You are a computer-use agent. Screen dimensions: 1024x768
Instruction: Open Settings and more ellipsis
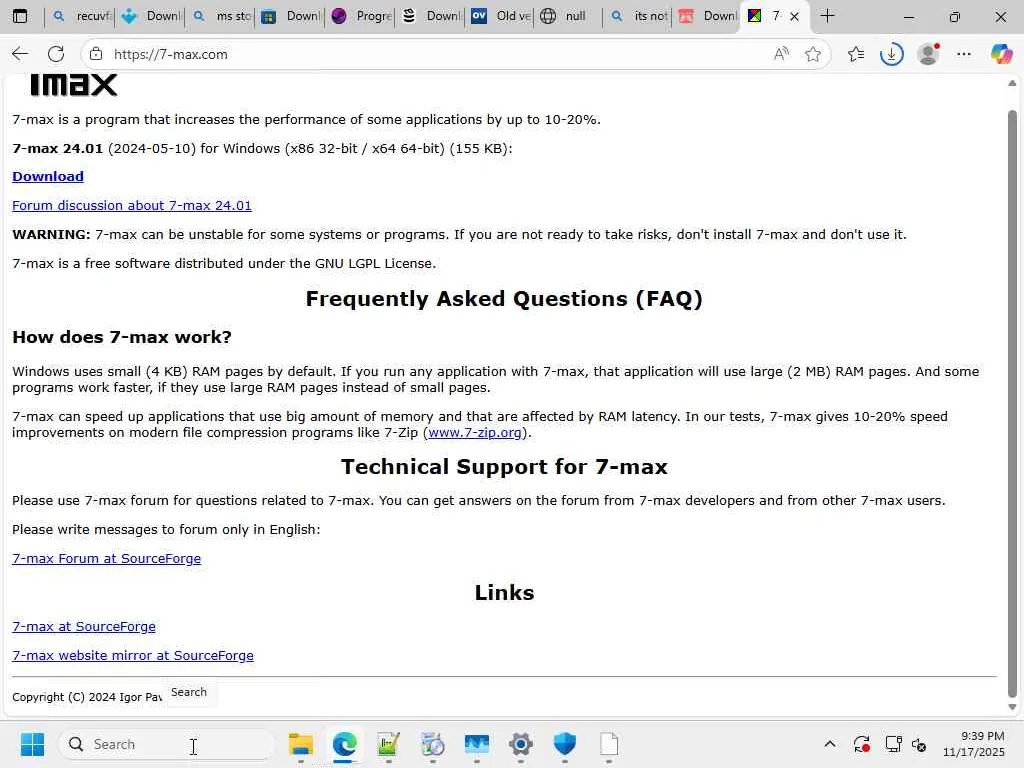click(964, 54)
